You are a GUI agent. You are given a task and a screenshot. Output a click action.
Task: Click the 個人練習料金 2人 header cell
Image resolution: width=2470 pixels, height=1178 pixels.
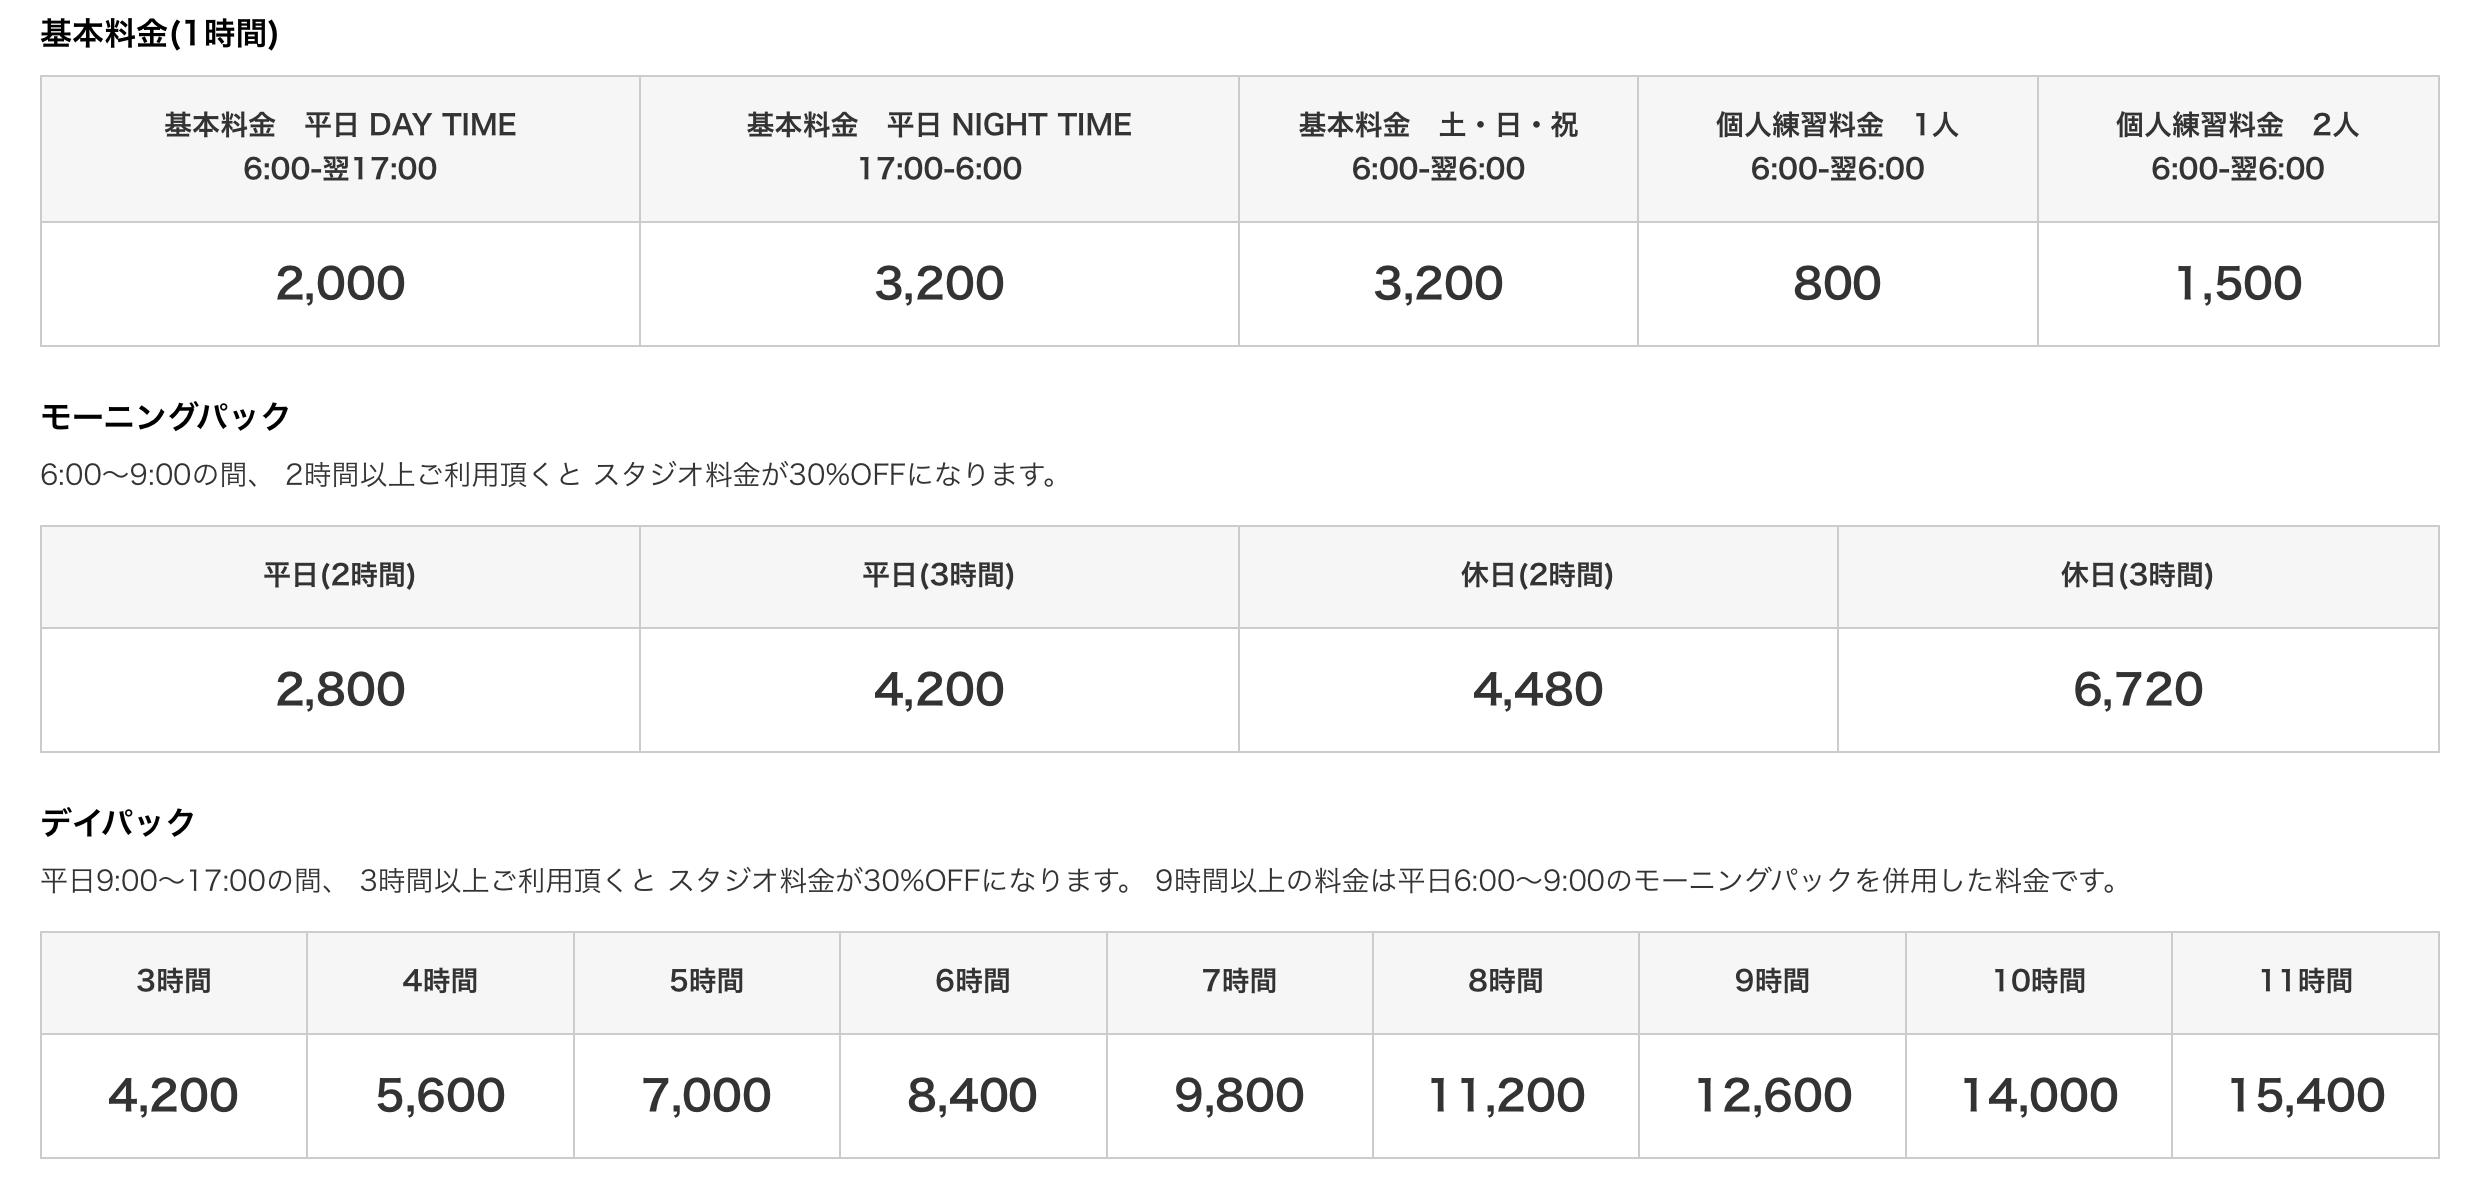2238,148
